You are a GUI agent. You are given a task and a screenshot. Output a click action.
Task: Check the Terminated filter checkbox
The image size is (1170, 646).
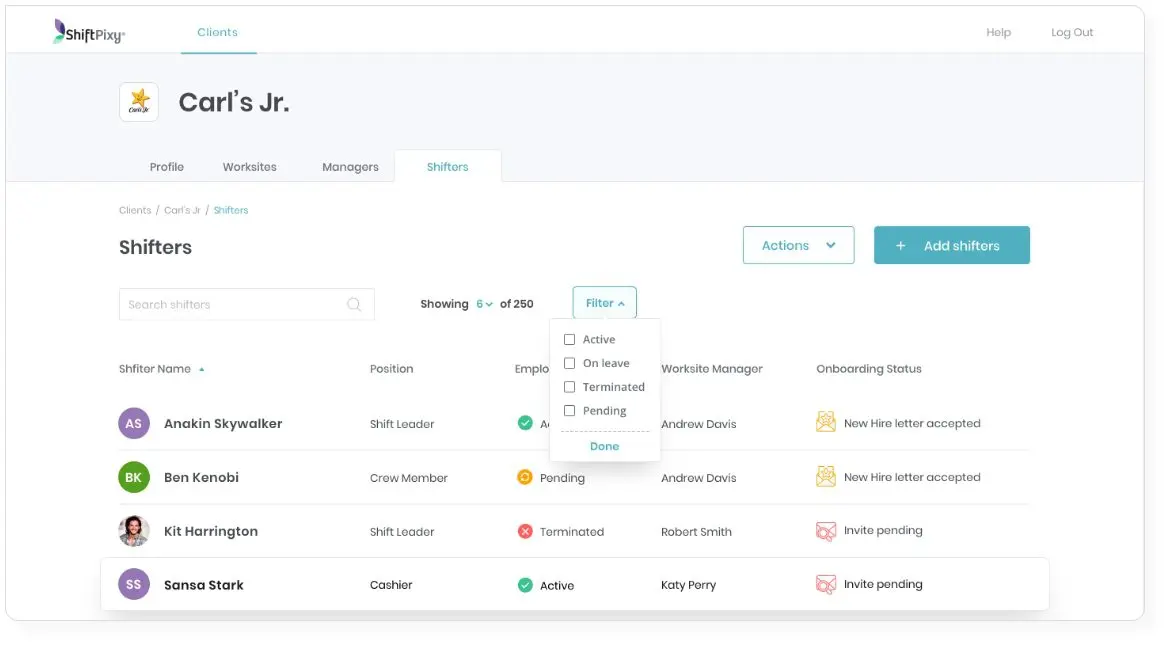tap(569, 387)
